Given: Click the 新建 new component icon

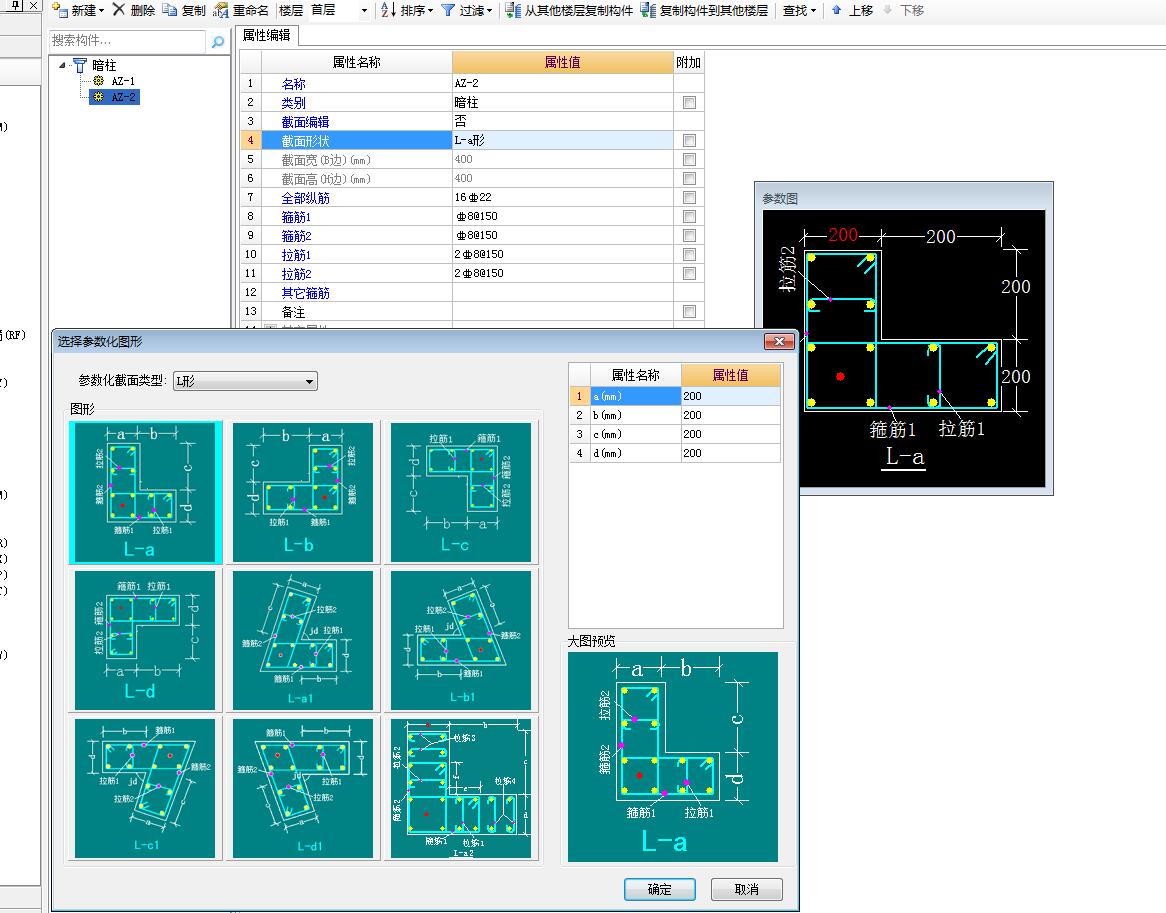Looking at the screenshot, I should [x=59, y=10].
